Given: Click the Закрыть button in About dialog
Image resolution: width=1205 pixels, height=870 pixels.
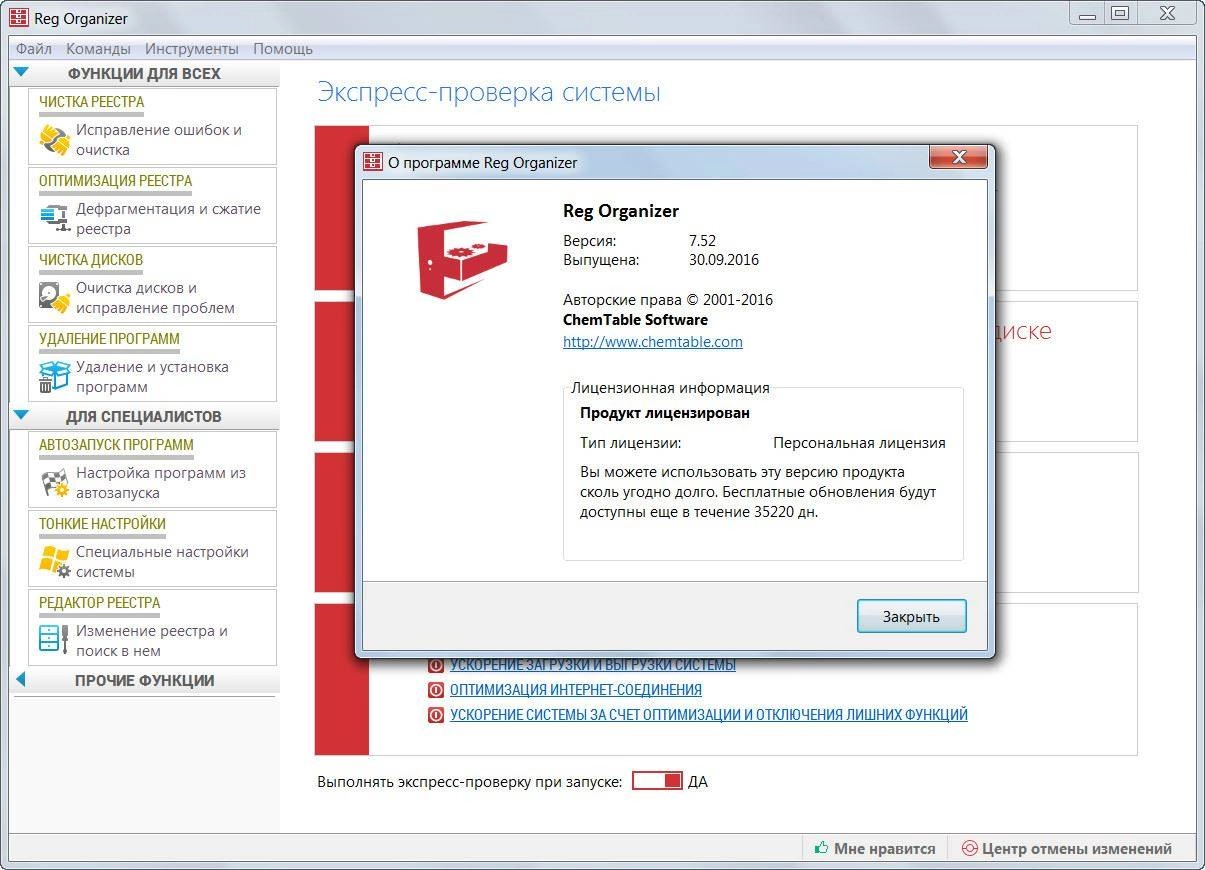Looking at the screenshot, I should point(911,616).
